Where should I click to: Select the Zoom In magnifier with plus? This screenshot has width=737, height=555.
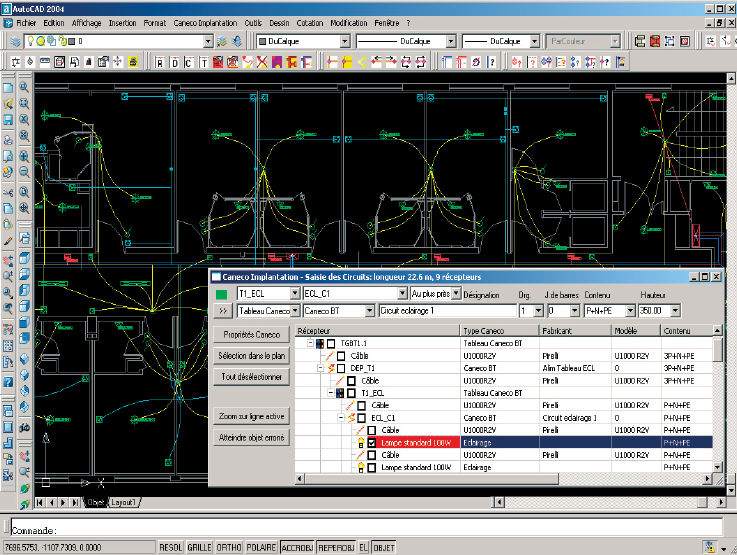pos(24,156)
